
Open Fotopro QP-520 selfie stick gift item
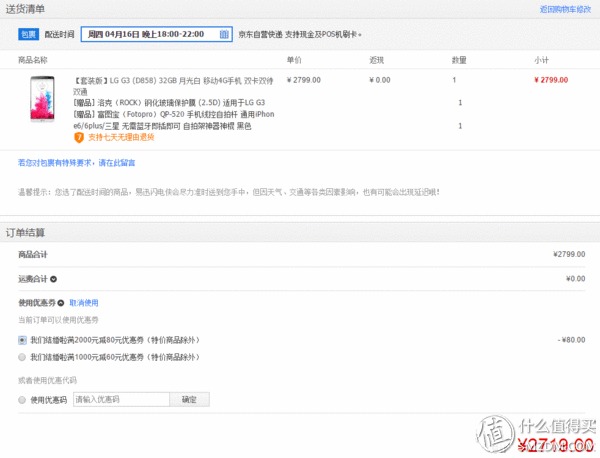point(174,120)
